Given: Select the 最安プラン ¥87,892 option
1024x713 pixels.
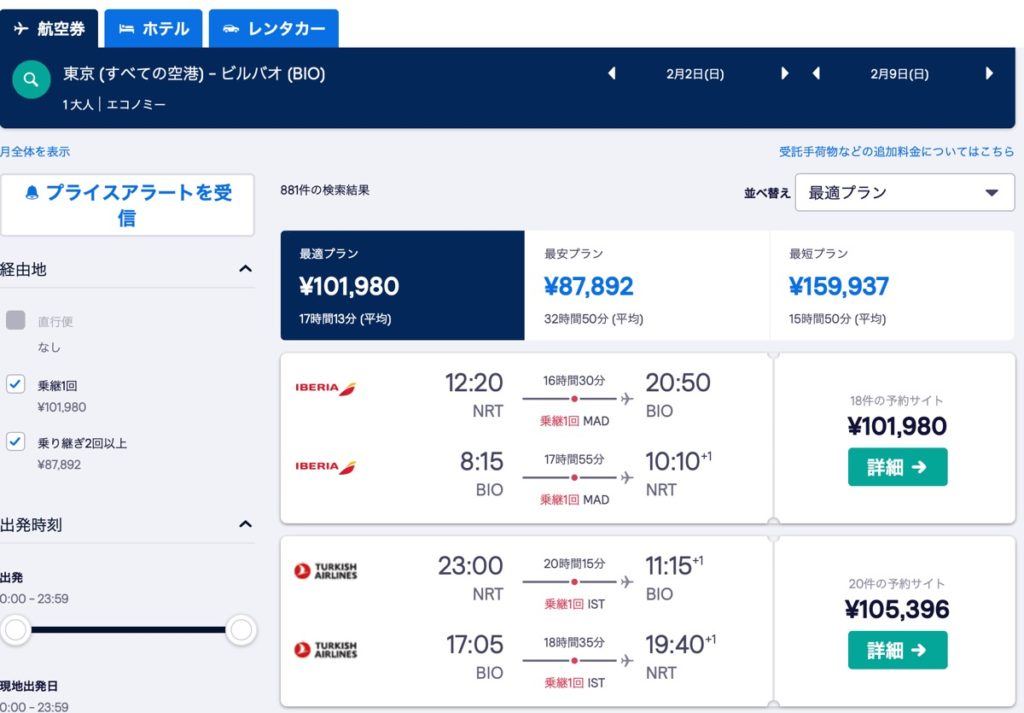Looking at the screenshot, I should 647,285.
